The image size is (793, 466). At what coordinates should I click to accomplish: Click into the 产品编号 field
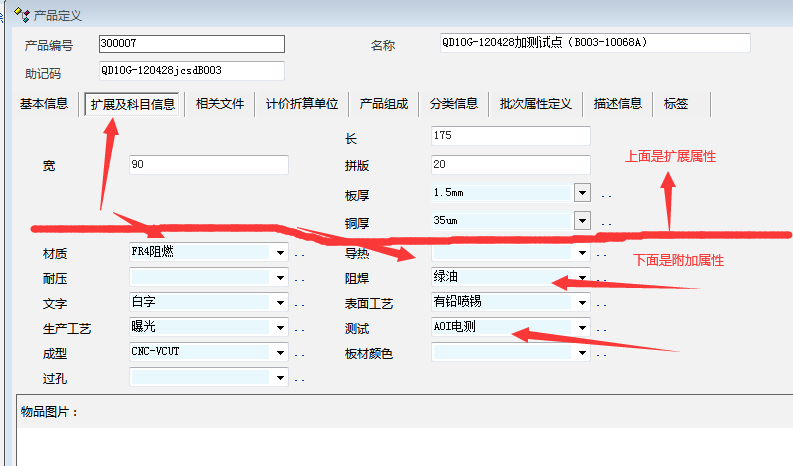tap(192, 44)
